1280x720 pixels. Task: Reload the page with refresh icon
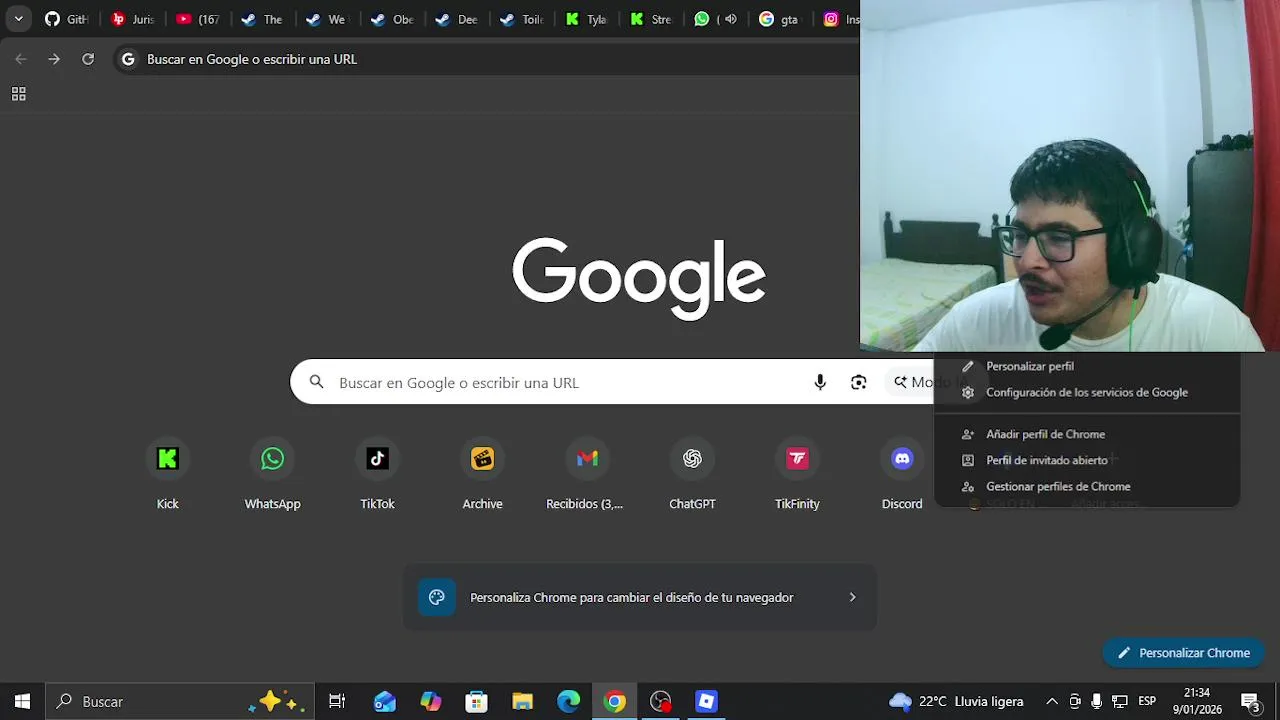coord(88,59)
